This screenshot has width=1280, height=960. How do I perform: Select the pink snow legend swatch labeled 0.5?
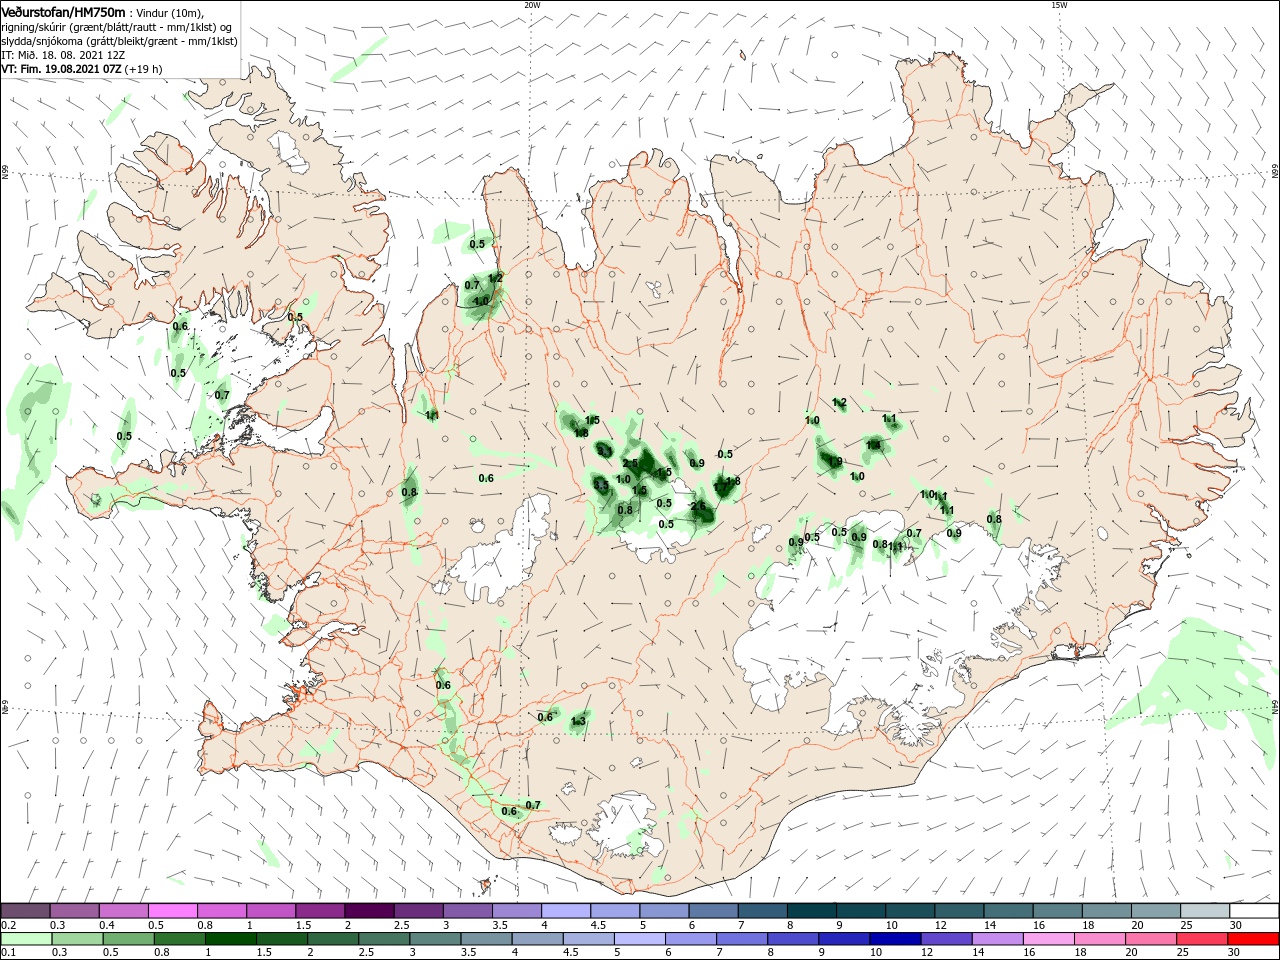pos(173,911)
